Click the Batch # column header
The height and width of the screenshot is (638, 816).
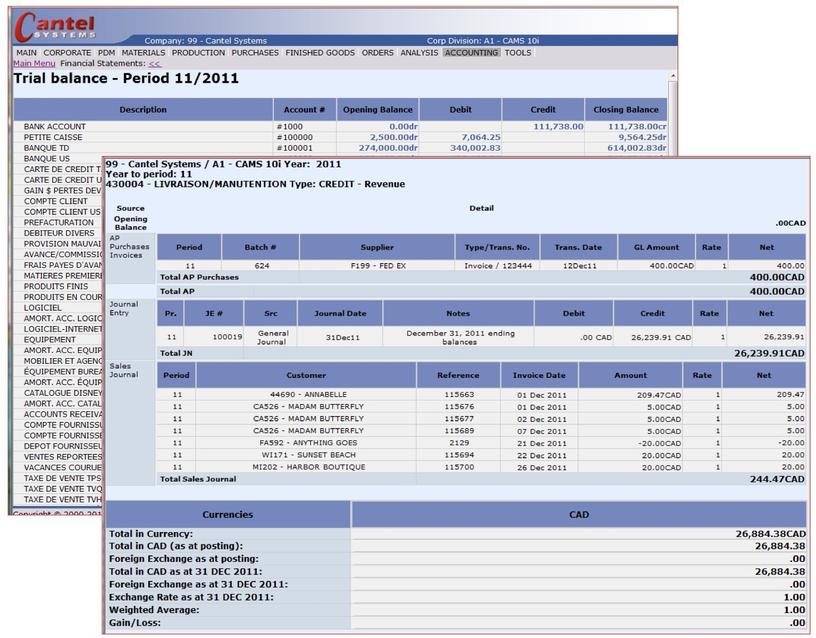pyautogui.click(x=260, y=247)
